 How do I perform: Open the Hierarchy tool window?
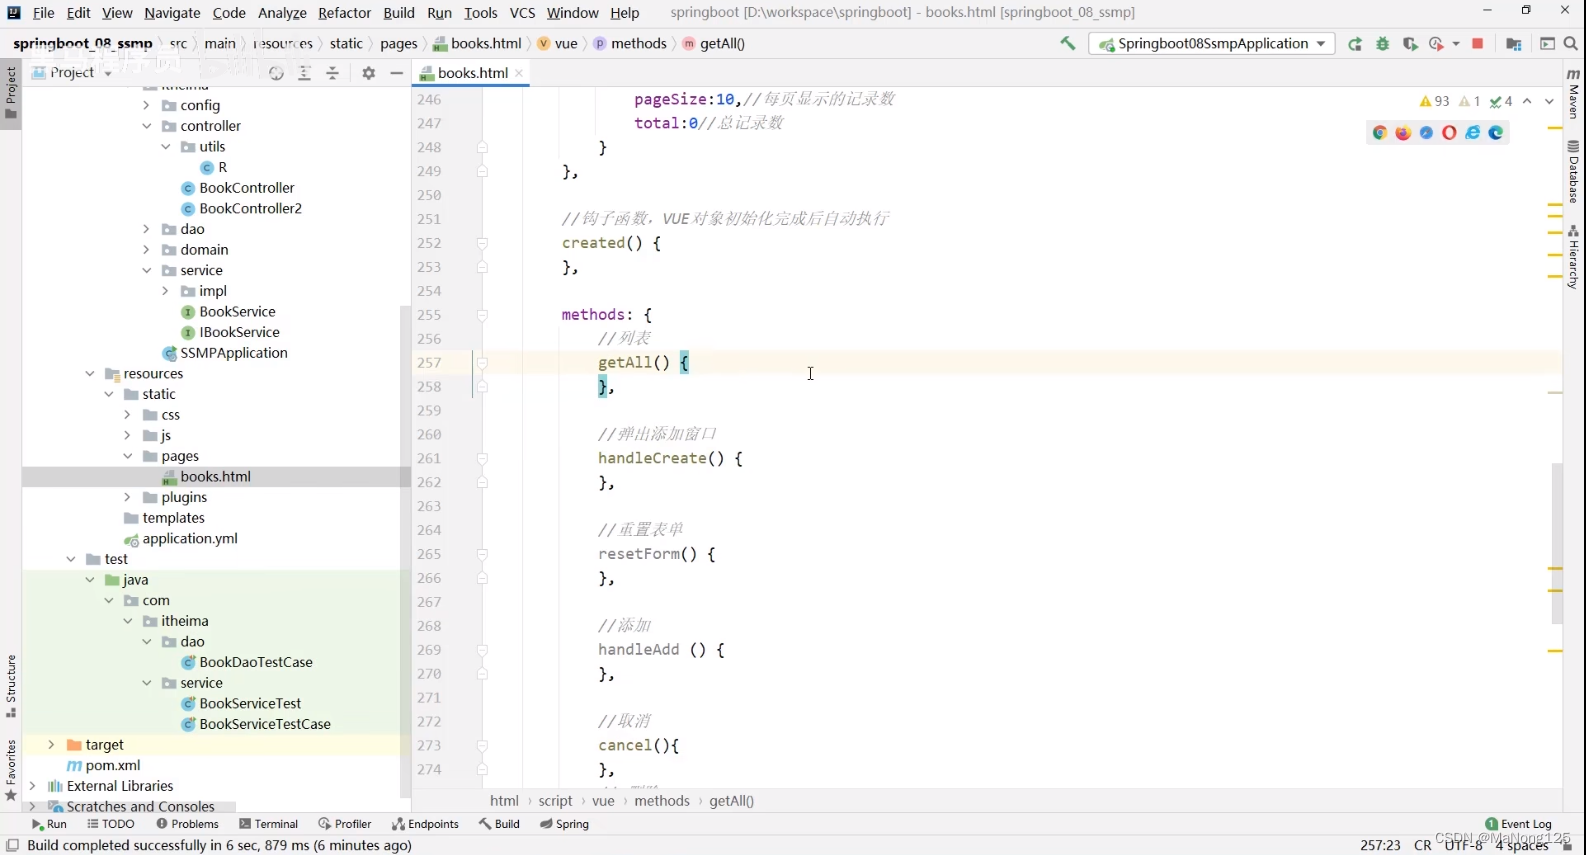pyautogui.click(x=1574, y=257)
